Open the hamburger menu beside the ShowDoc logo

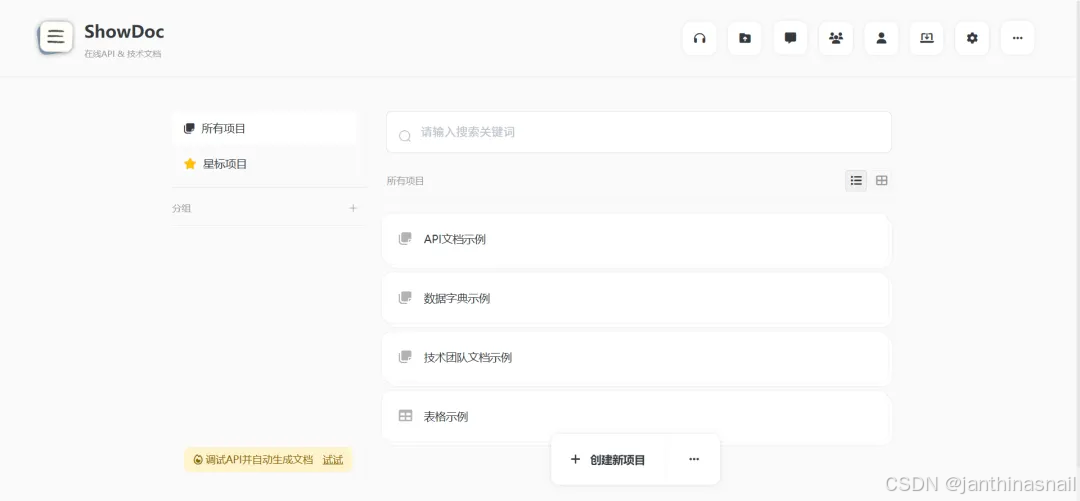point(56,37)
